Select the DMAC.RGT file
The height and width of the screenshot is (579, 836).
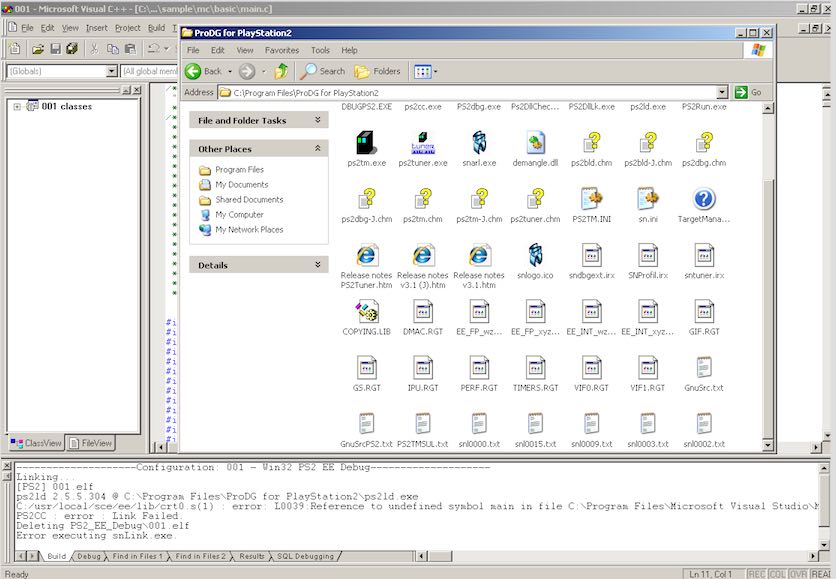[423, 312]
